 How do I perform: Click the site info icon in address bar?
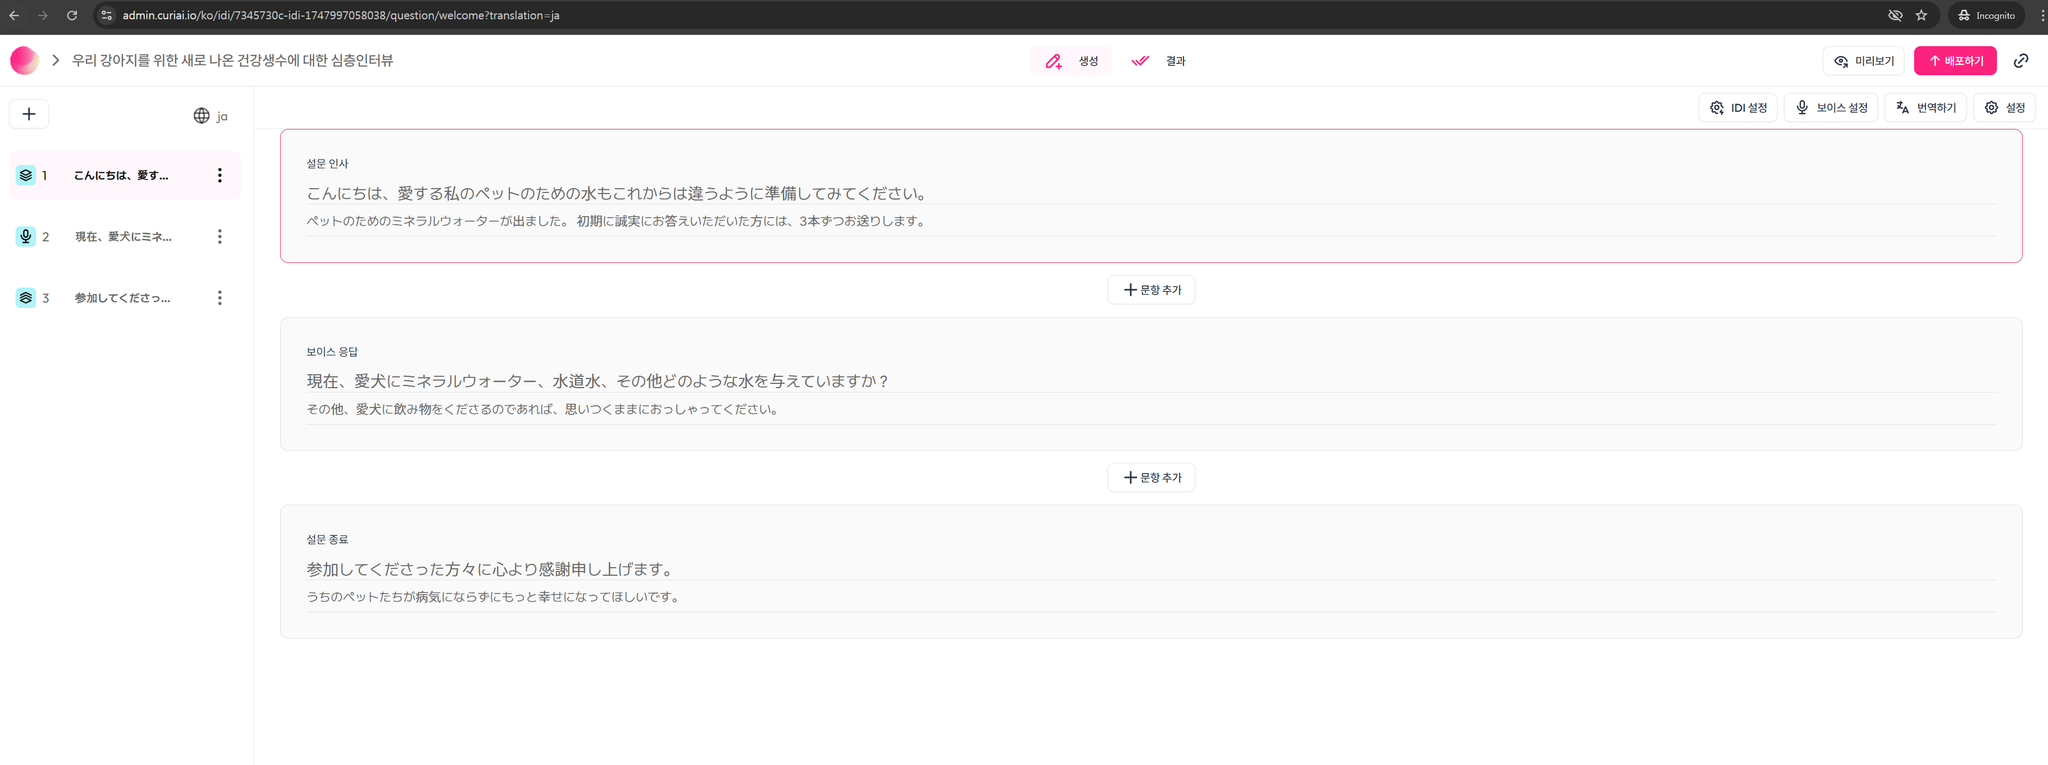[x=107, y=15]
